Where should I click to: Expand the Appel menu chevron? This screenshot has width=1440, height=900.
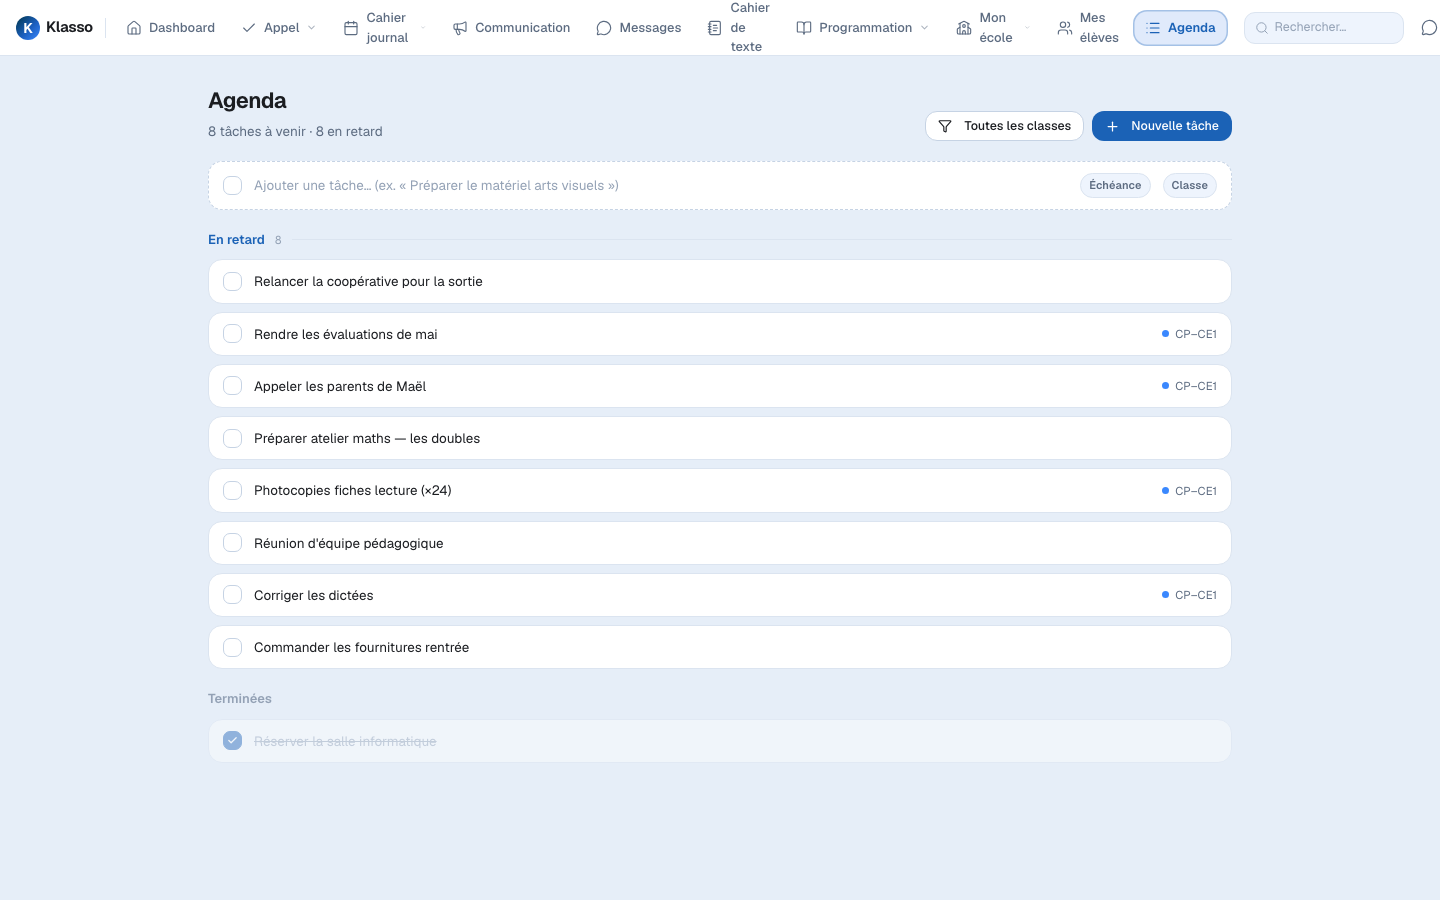(312, 28)
